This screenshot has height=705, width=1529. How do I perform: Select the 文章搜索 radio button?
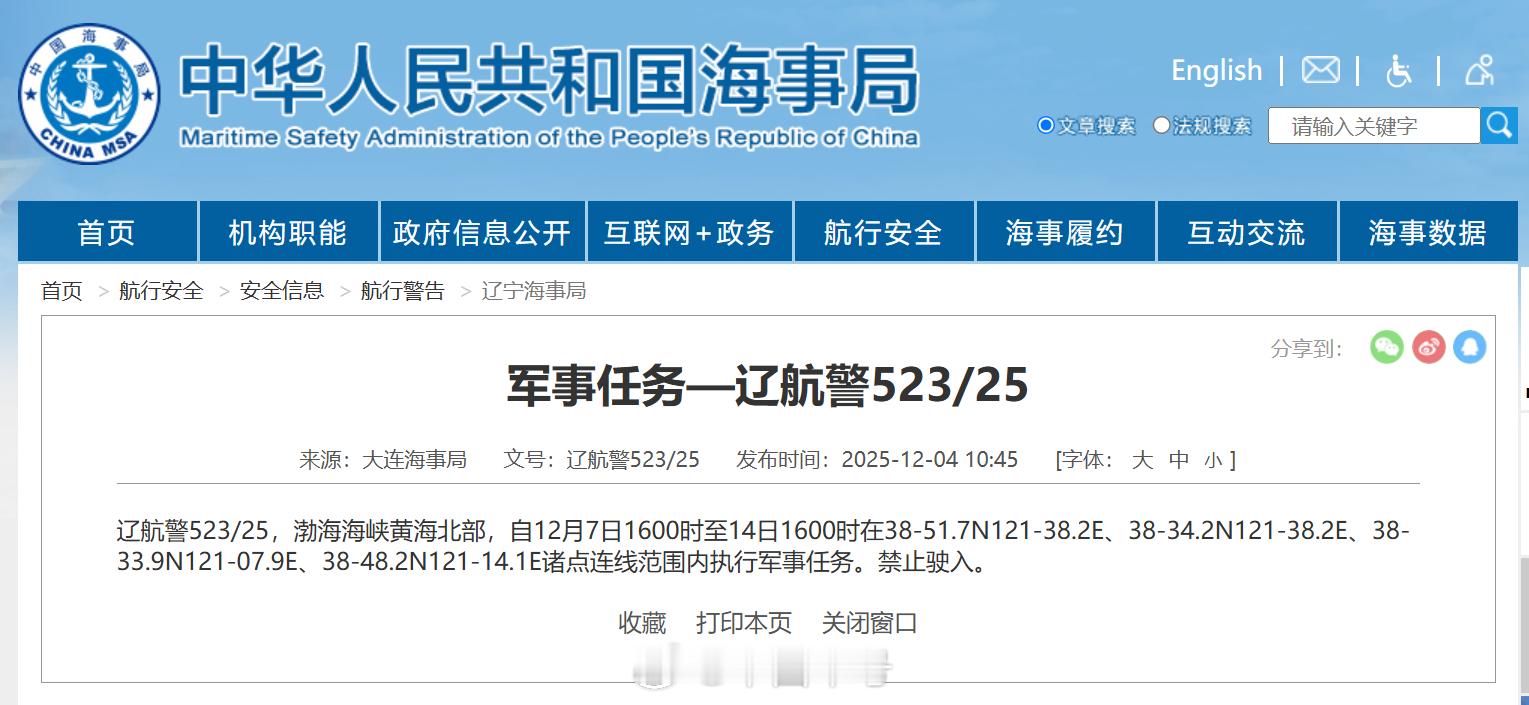[x=1046, y=126]
